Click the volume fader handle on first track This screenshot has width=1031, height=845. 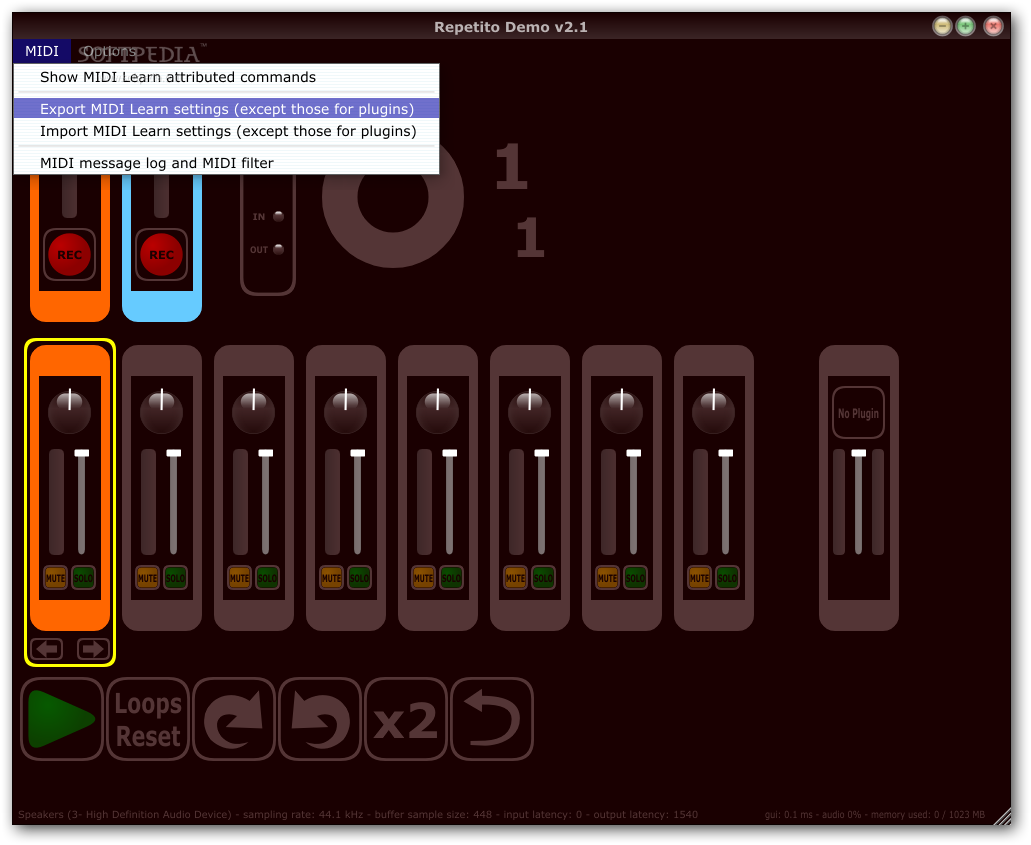(82, 453)
